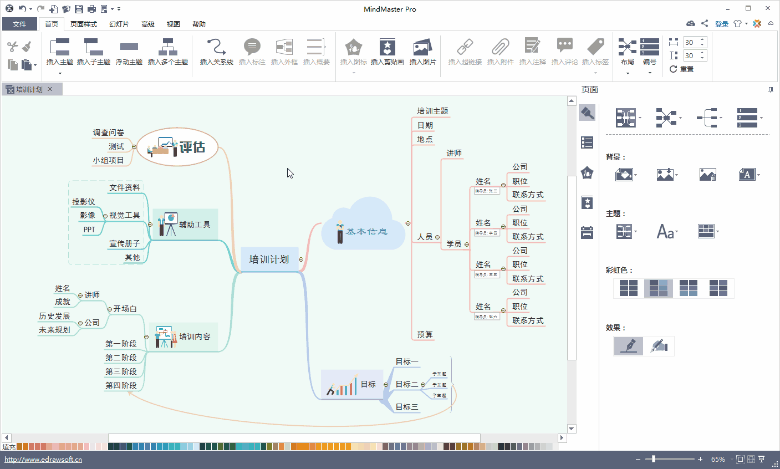Click the Insert Topic (插入主题) icon

pos(59,47)
